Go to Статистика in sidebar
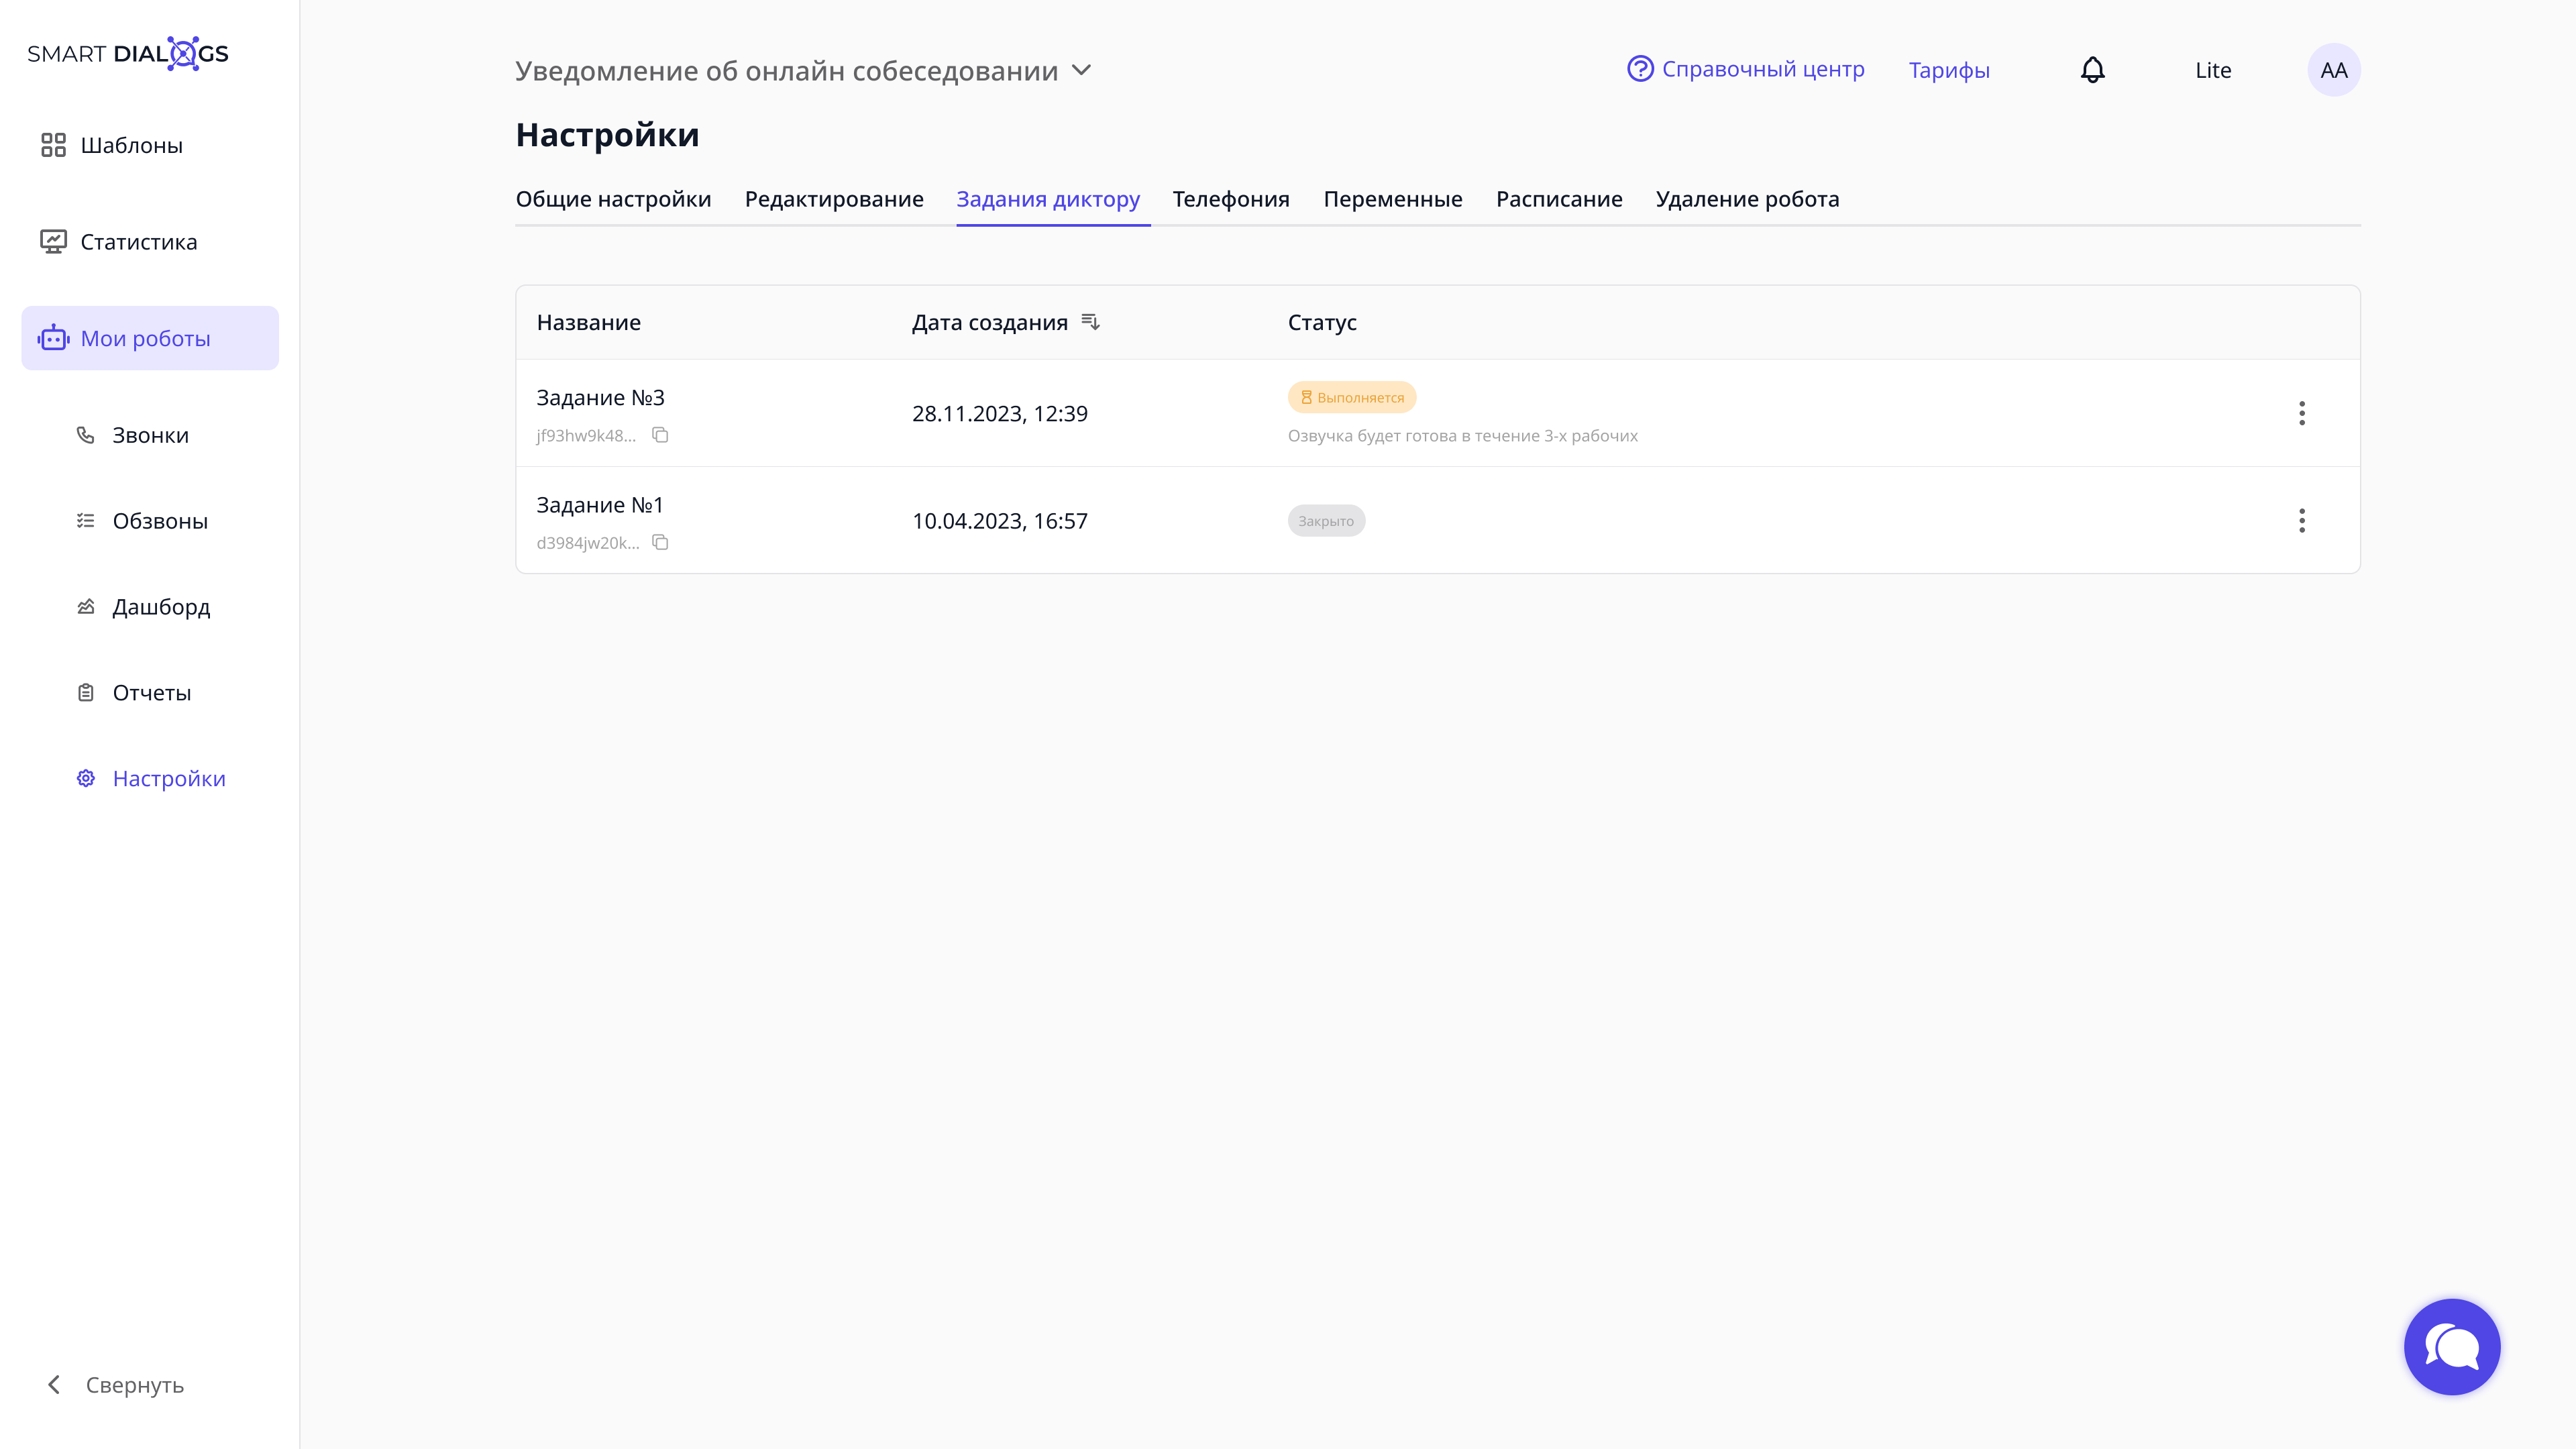The width and height of the screenshot is (2576, 1449). tap(139, 242)
